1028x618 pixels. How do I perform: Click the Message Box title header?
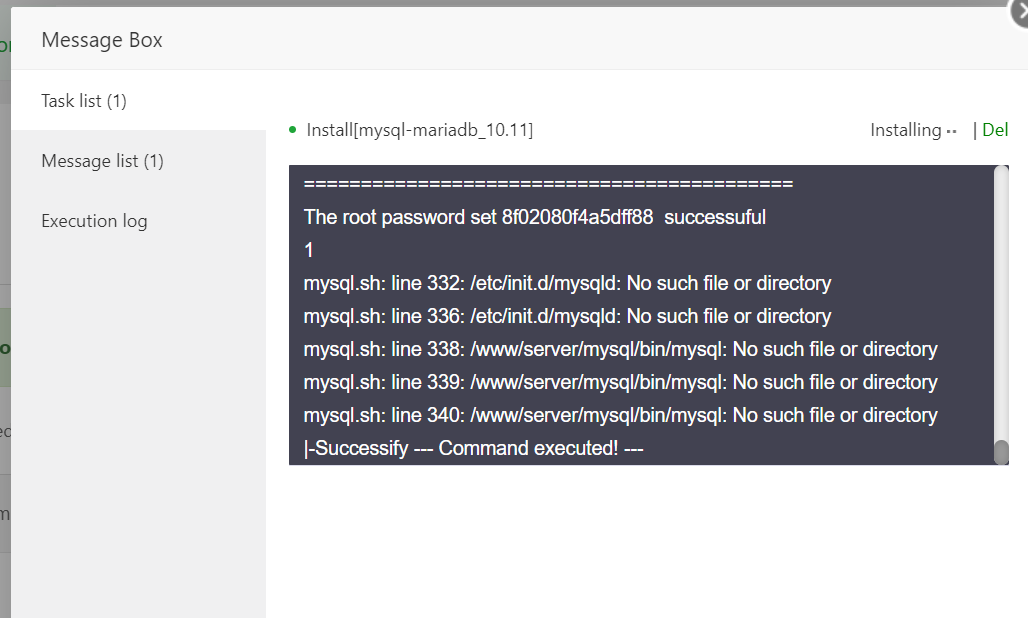tap(102, 40)
